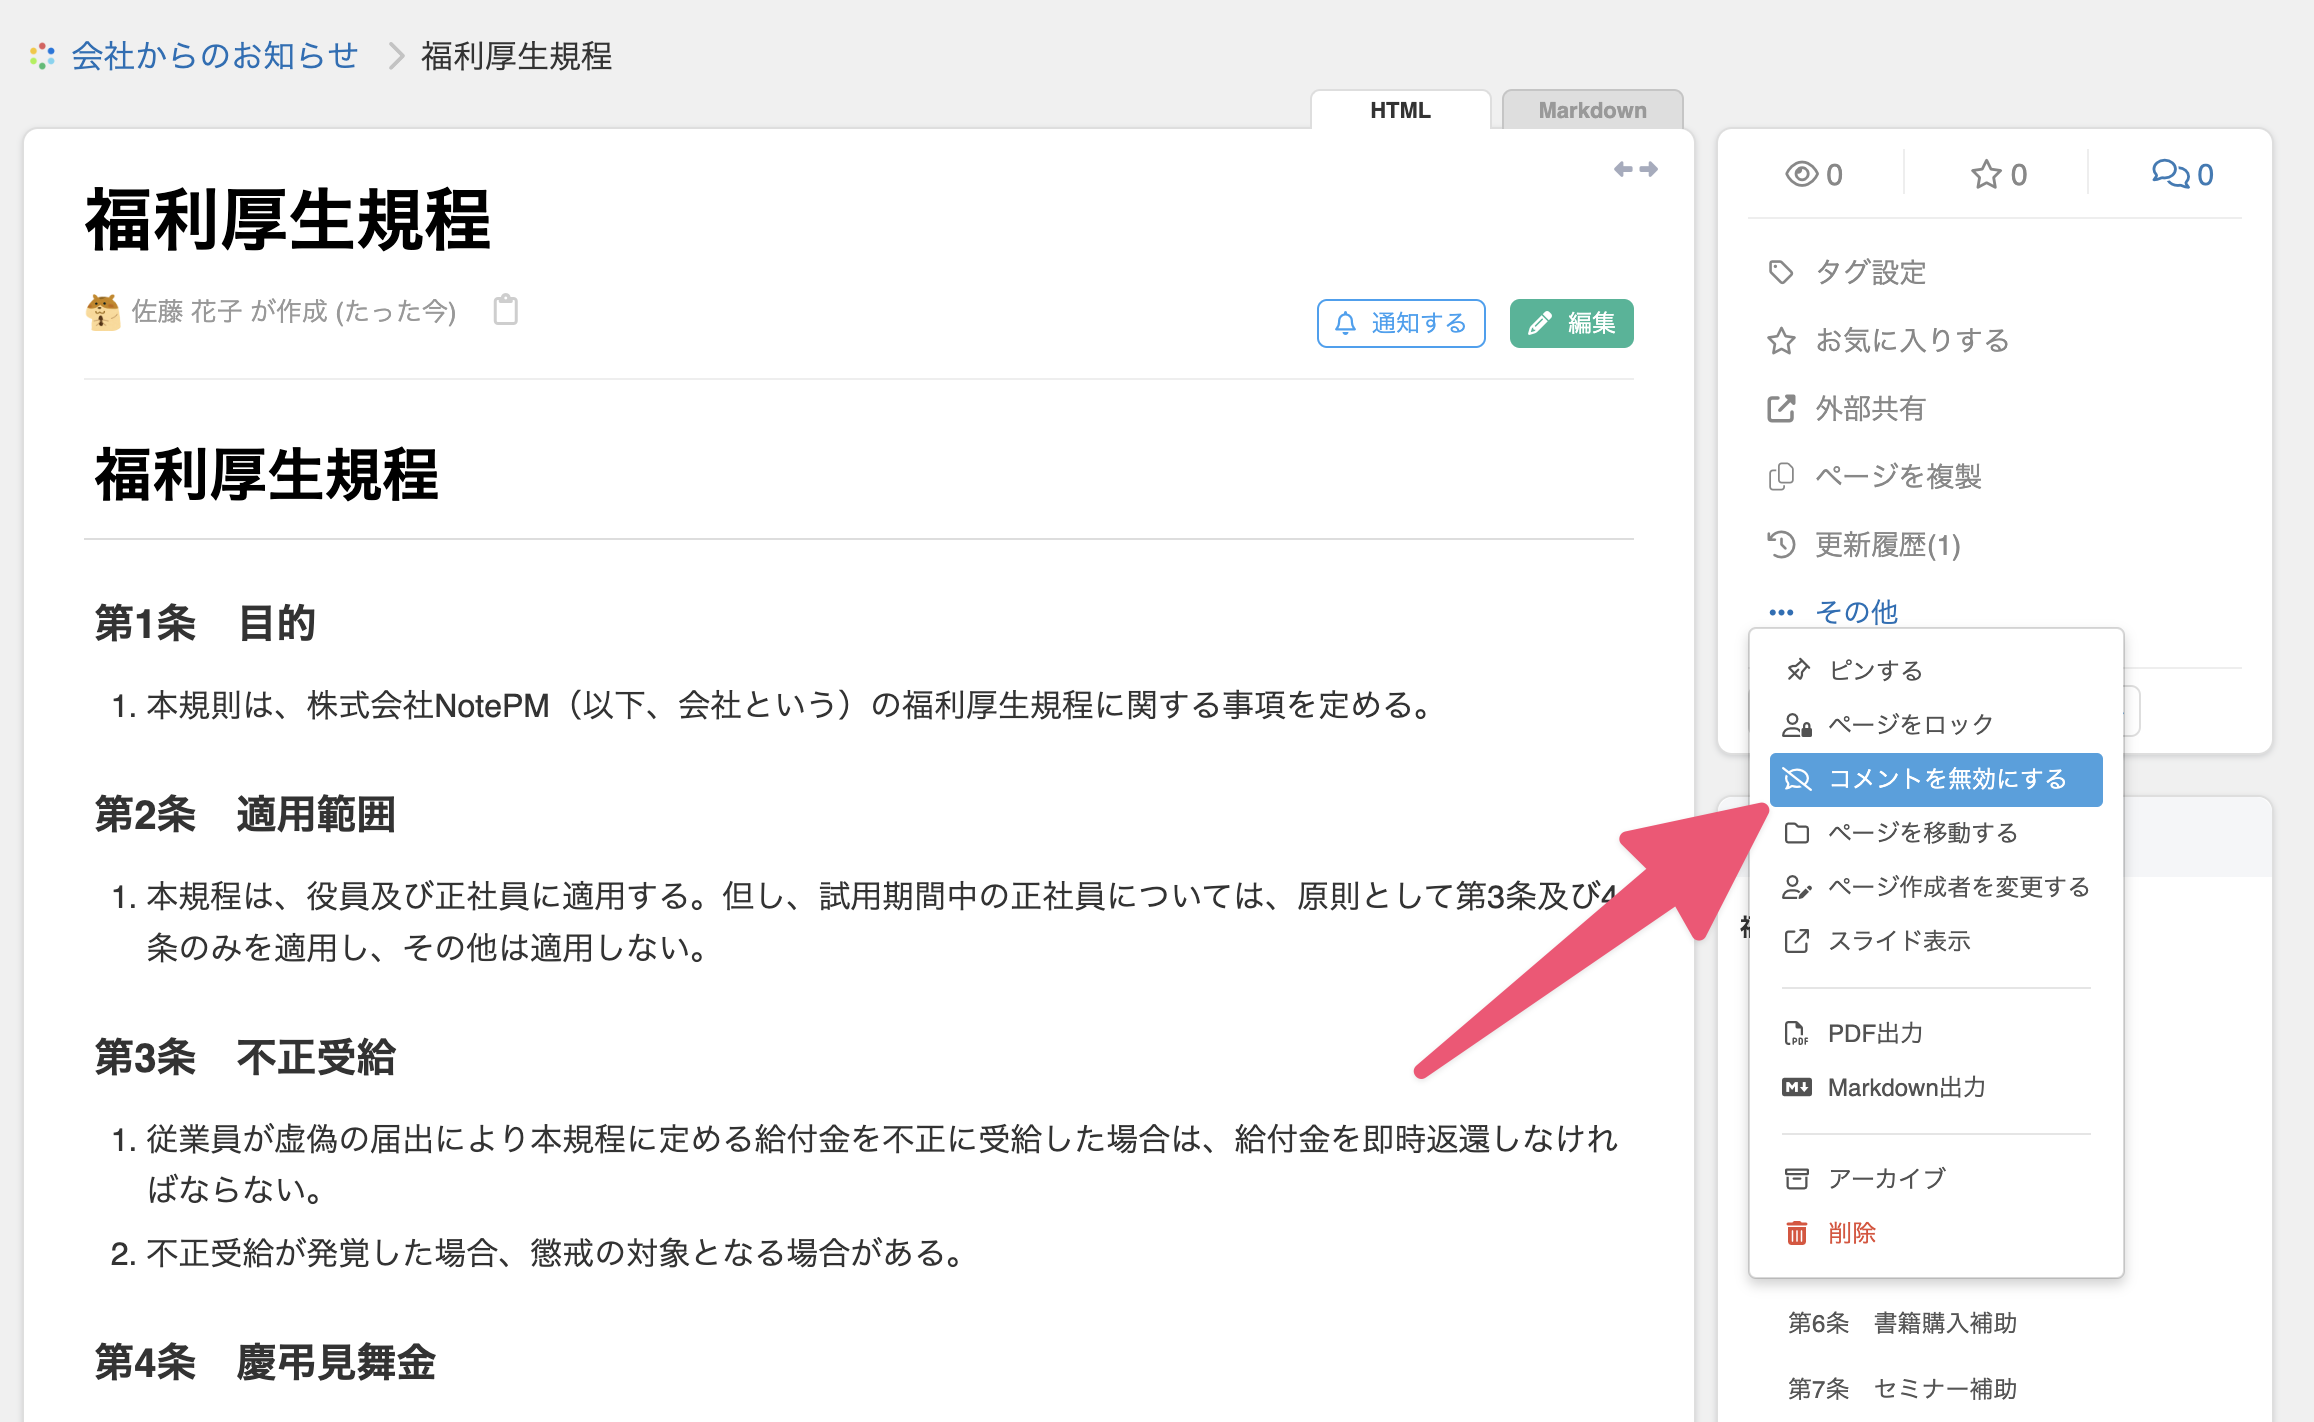Click the green 編集 button
2314x1422 pixels.
pos(1571,323)
